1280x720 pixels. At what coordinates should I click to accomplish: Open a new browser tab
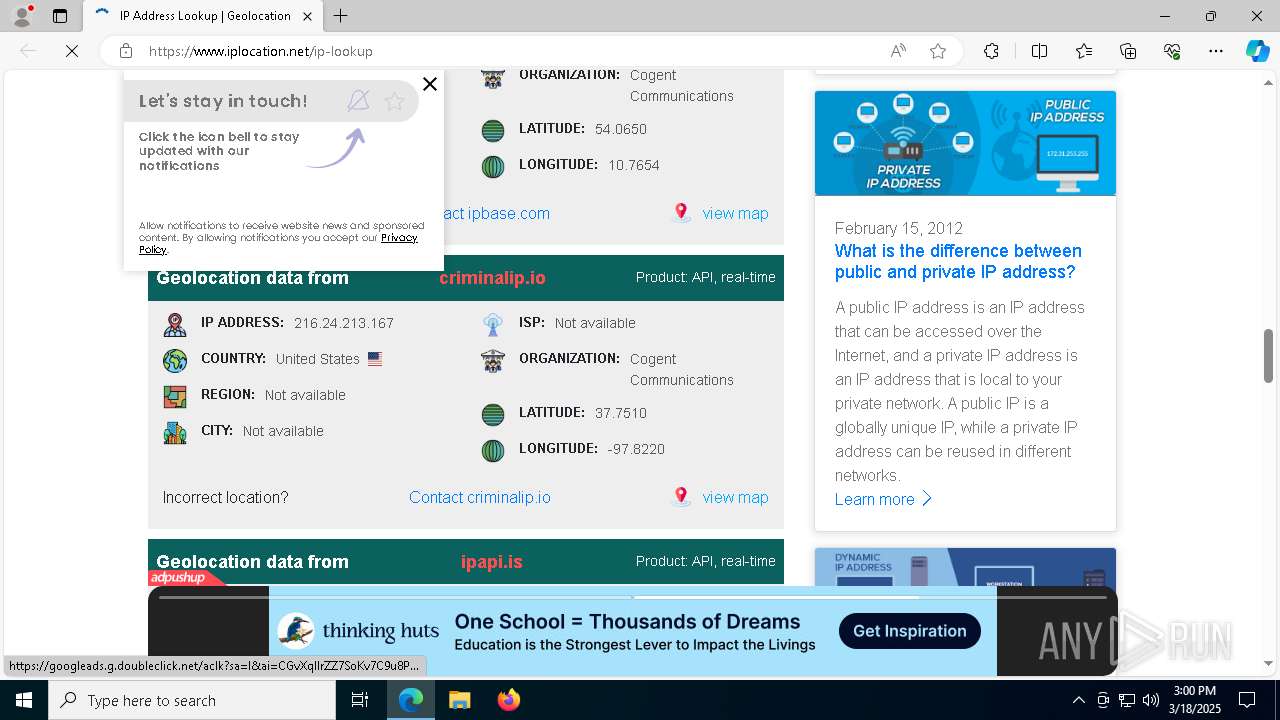[x=340, y=16]
